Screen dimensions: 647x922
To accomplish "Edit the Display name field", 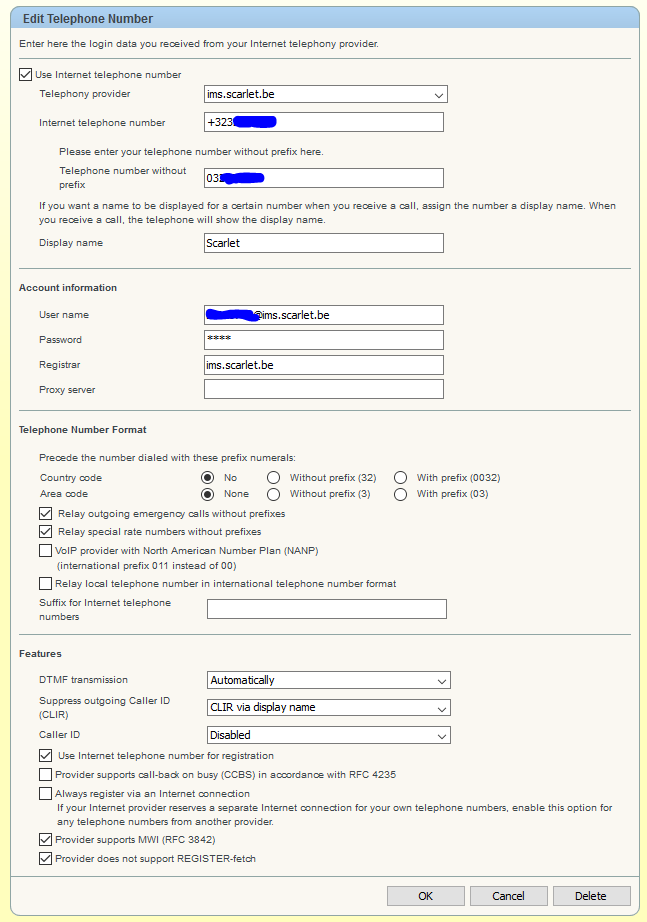I will (x=323, y=243).
